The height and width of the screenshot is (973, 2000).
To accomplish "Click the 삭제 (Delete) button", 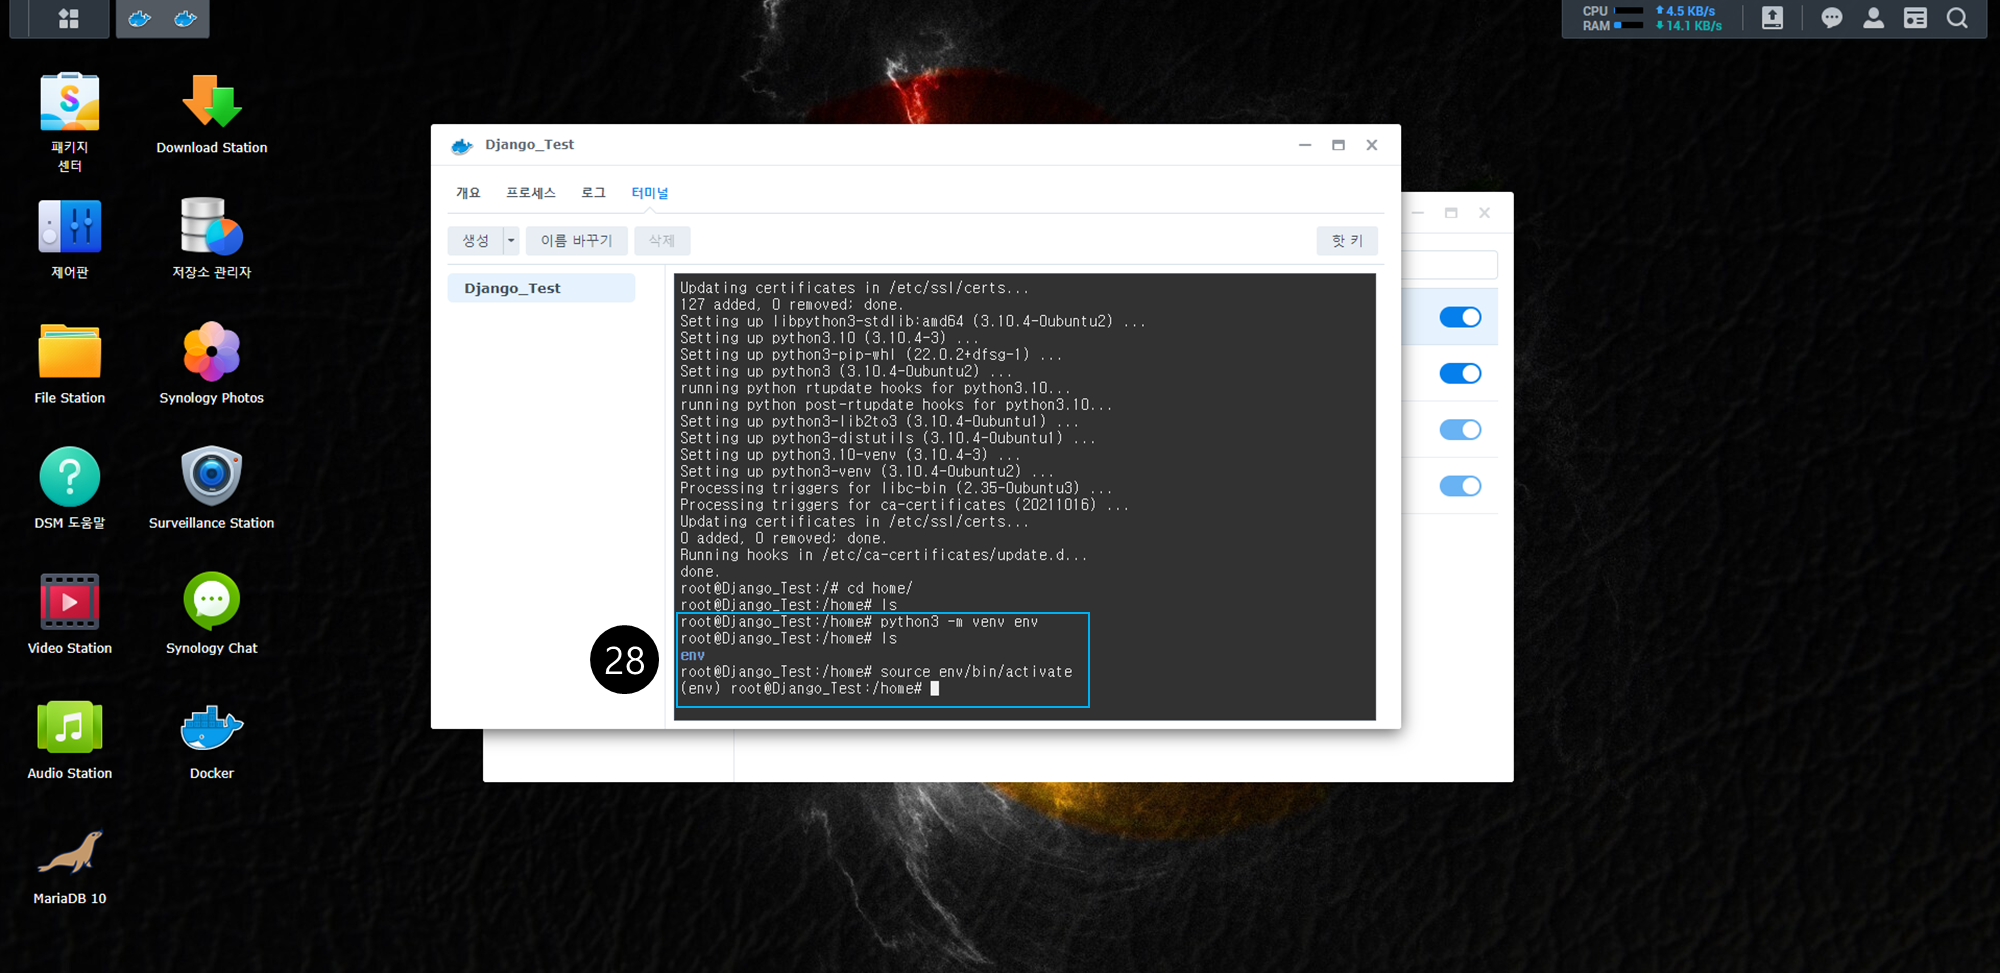I will click(x=662, y=241).
